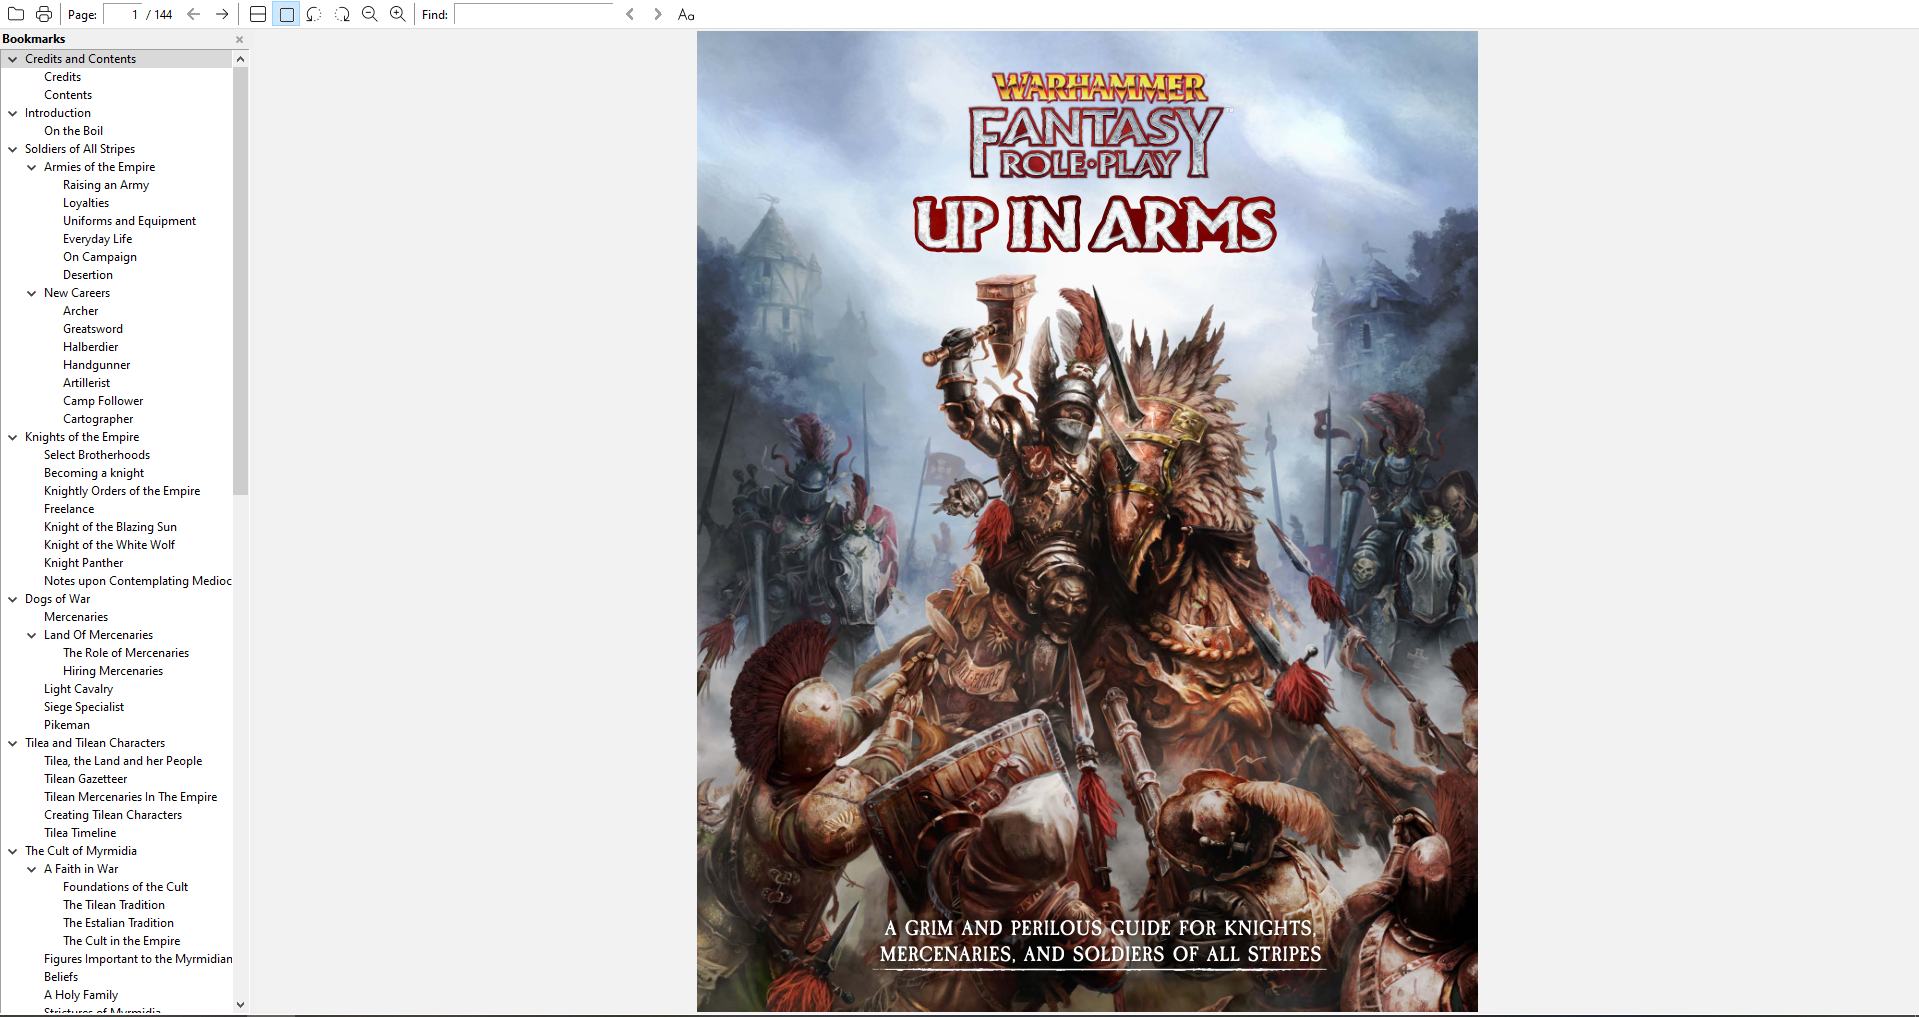Switch to single page fit view
Screen dimensions: 1919x1017
pos(286,14)
